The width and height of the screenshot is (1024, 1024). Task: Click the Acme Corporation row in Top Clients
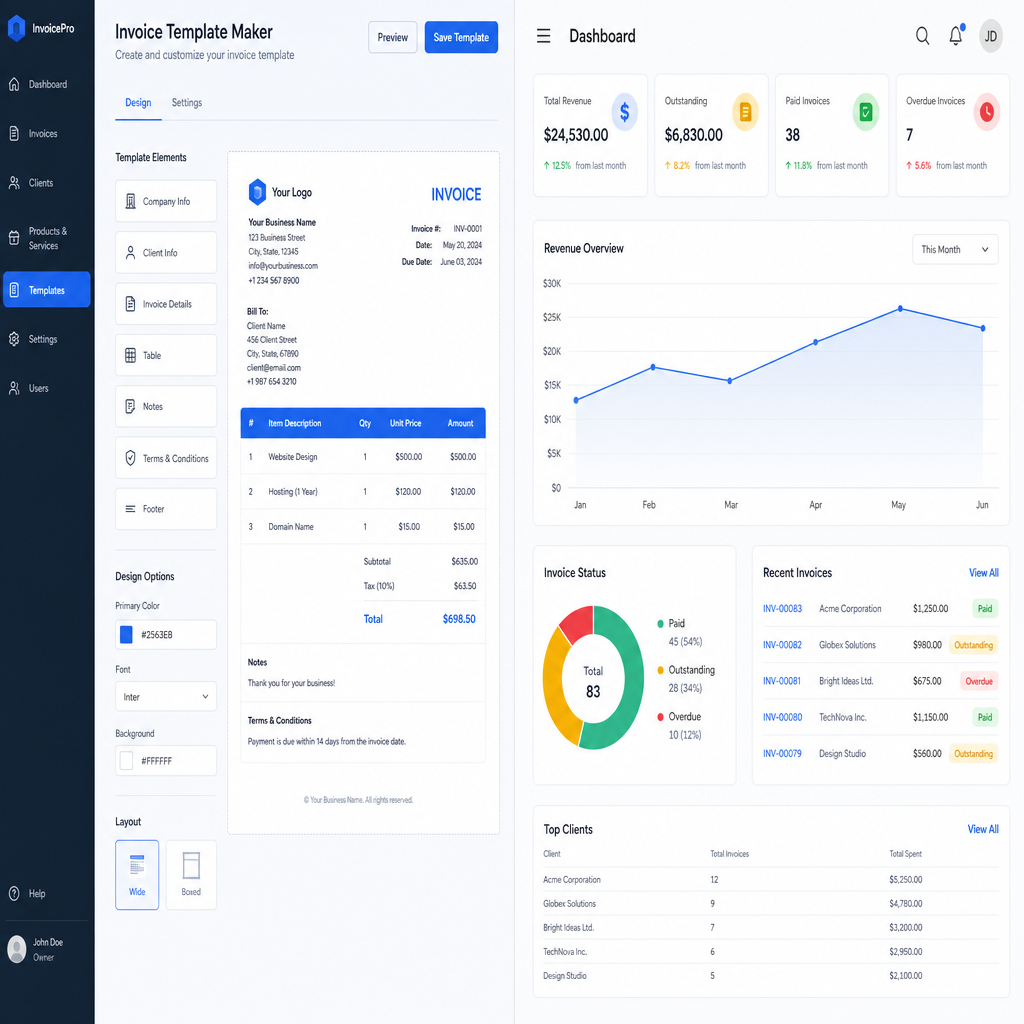(x=771, y=880)
